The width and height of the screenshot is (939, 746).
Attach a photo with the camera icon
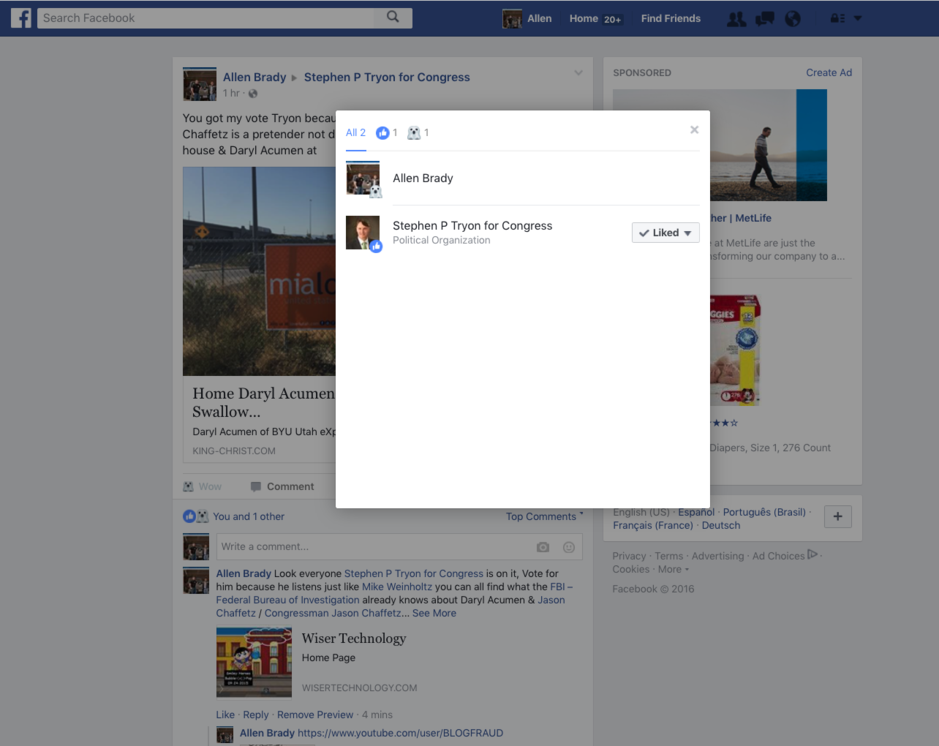click(x=543, y=547)
